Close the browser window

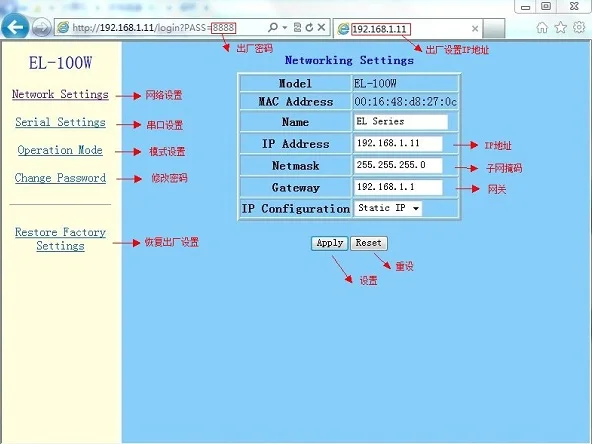click(x=574, y=6)
